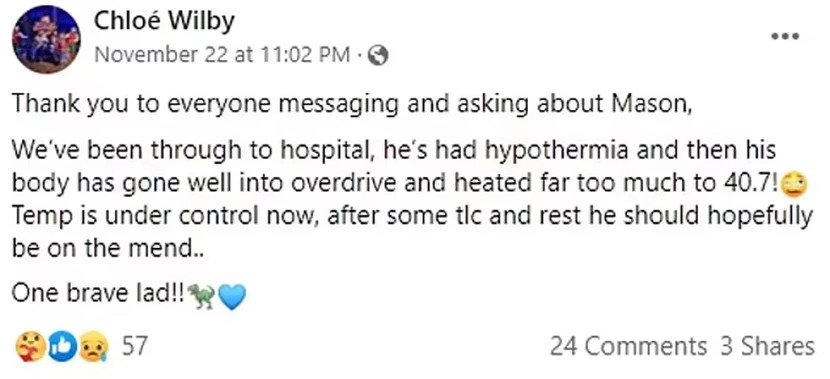
Task: Open the November 22 at 11:02 PM timestamp
Action: pyautogui.click(x=222, y=55)
